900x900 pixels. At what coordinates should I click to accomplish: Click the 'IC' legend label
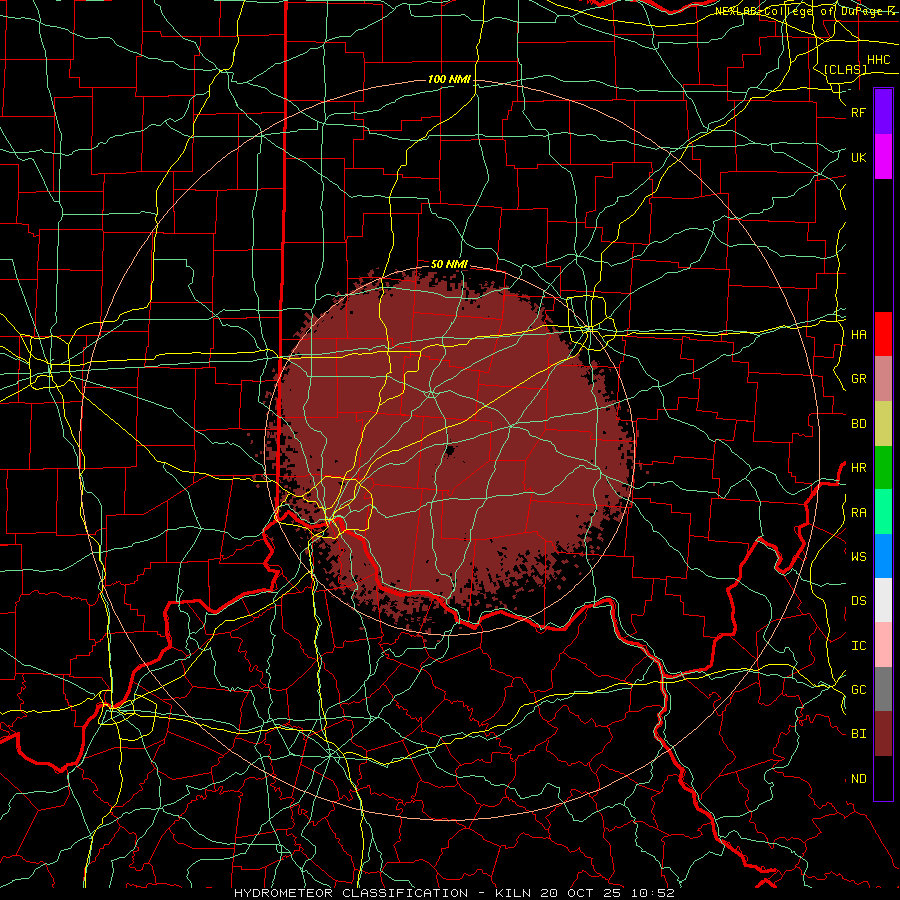pyautogui.click(x=858, y=646)
